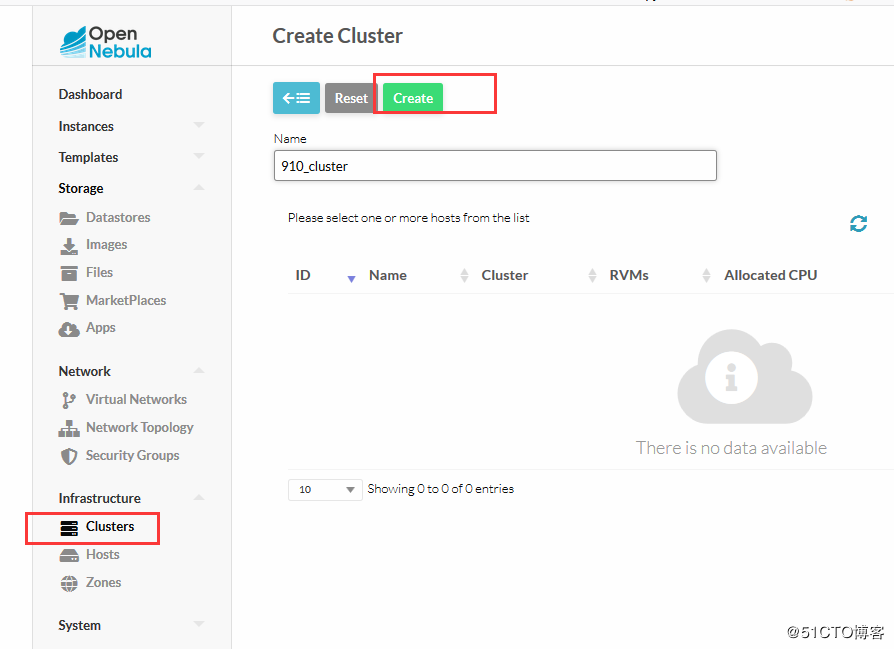Viewport: 894px width, 649px height.
Task: Click the MarketPlaces shopping cart icon
Action: point(69,301)
